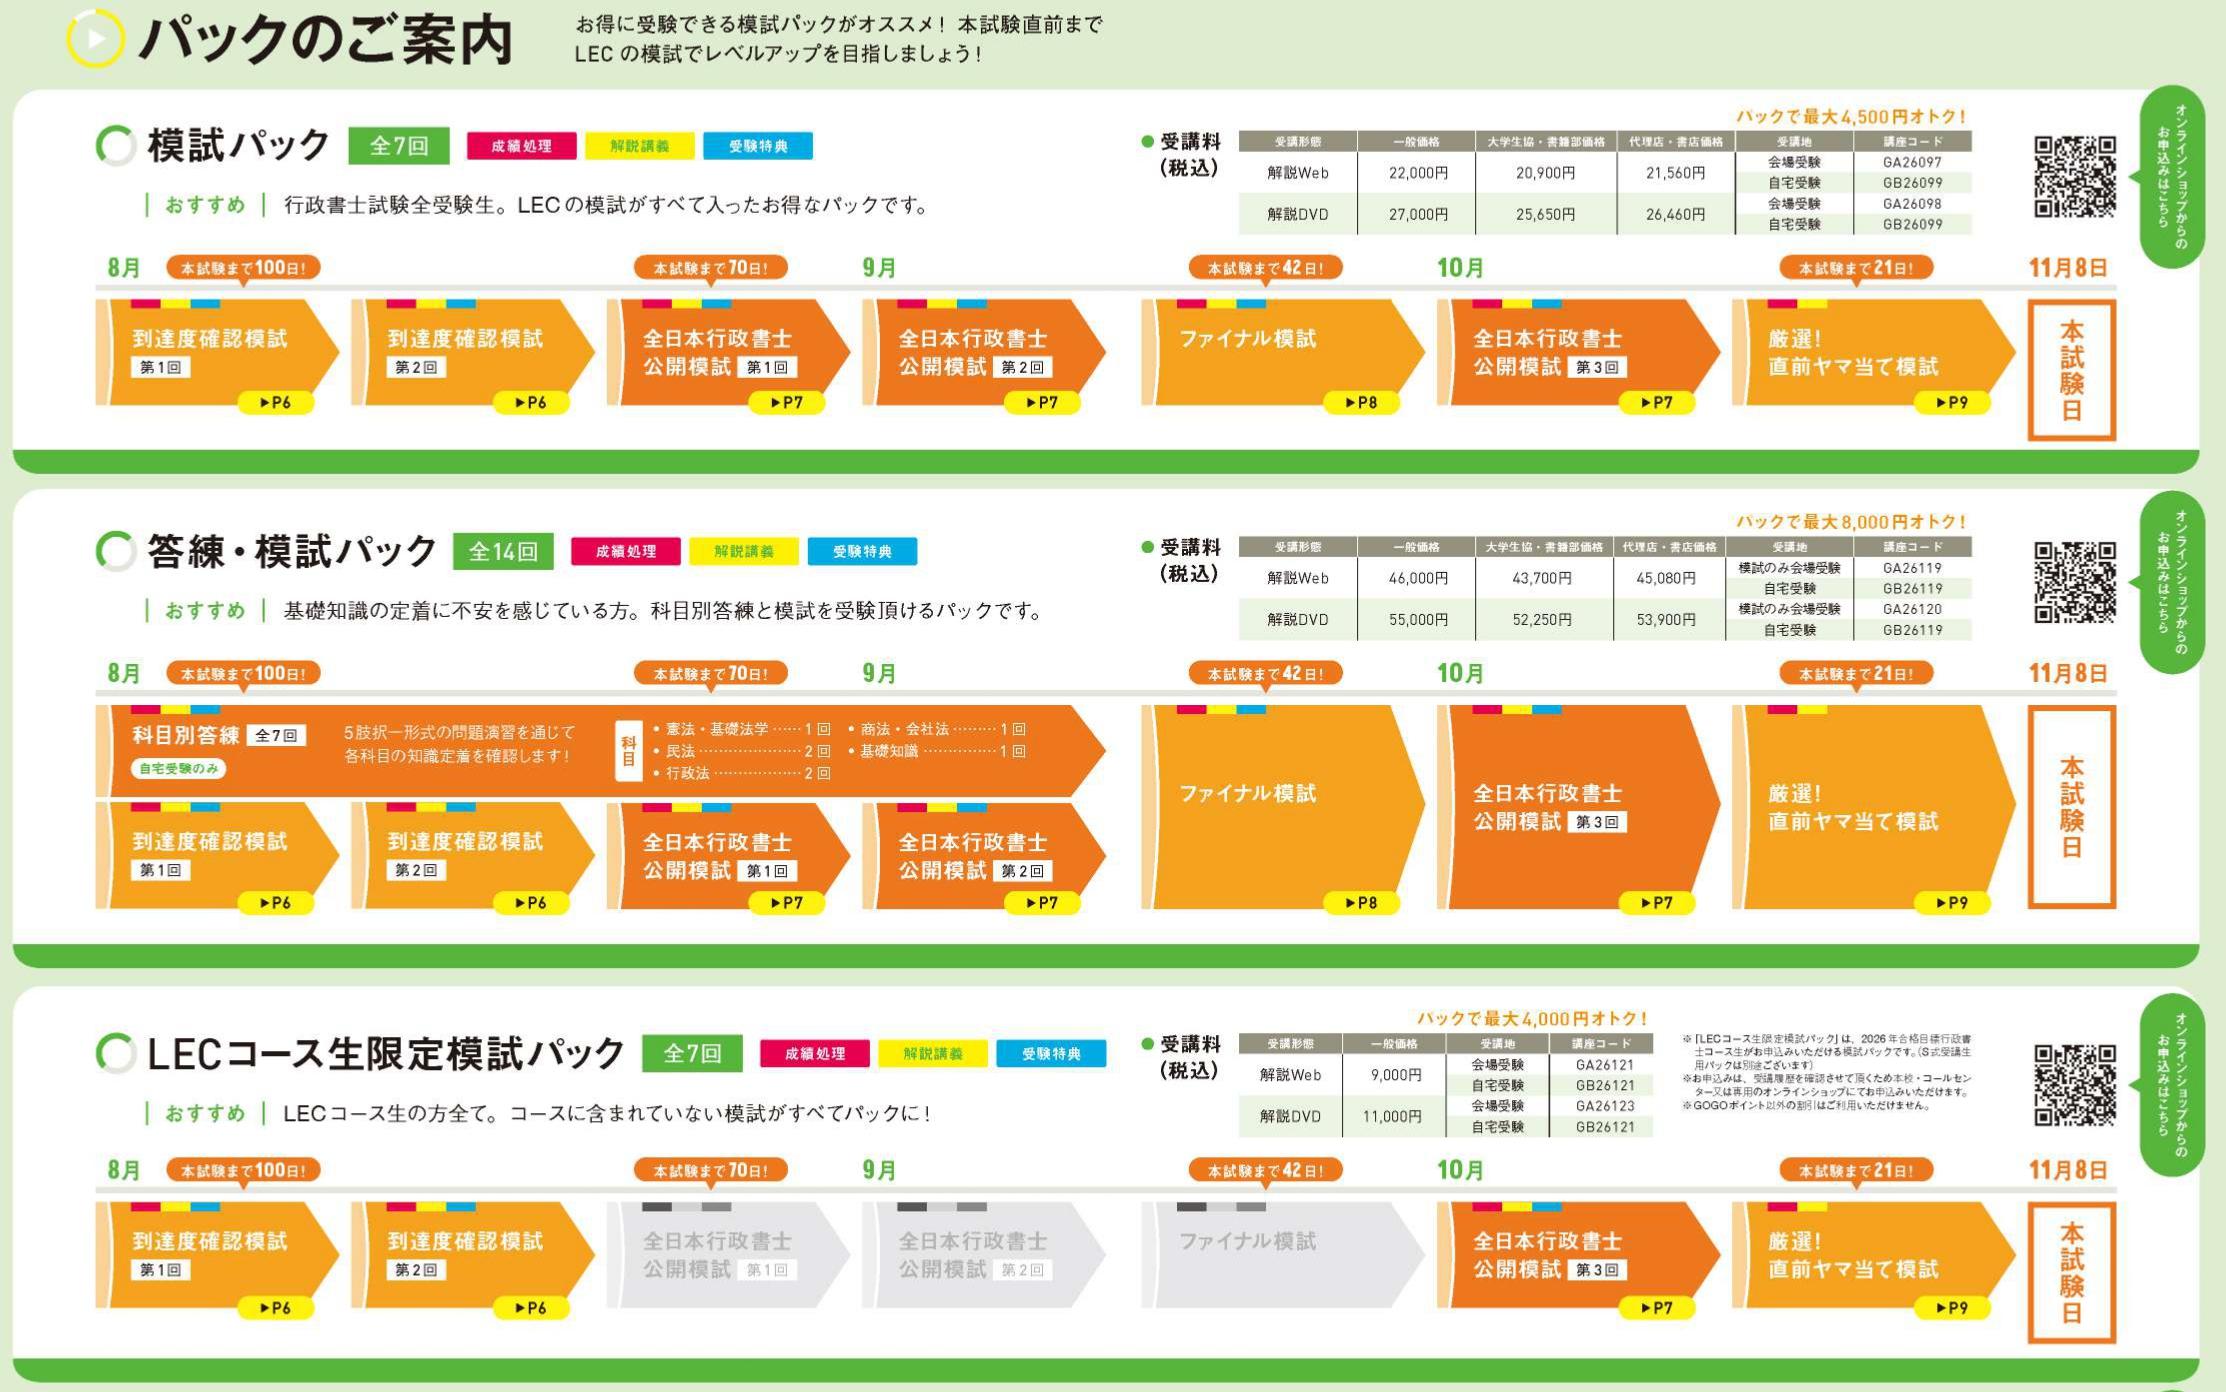Click the 本試験まで70日! marker in 模試パック timeline
The width and height of the screenshot is (2226, 1392).
[711, 268]
